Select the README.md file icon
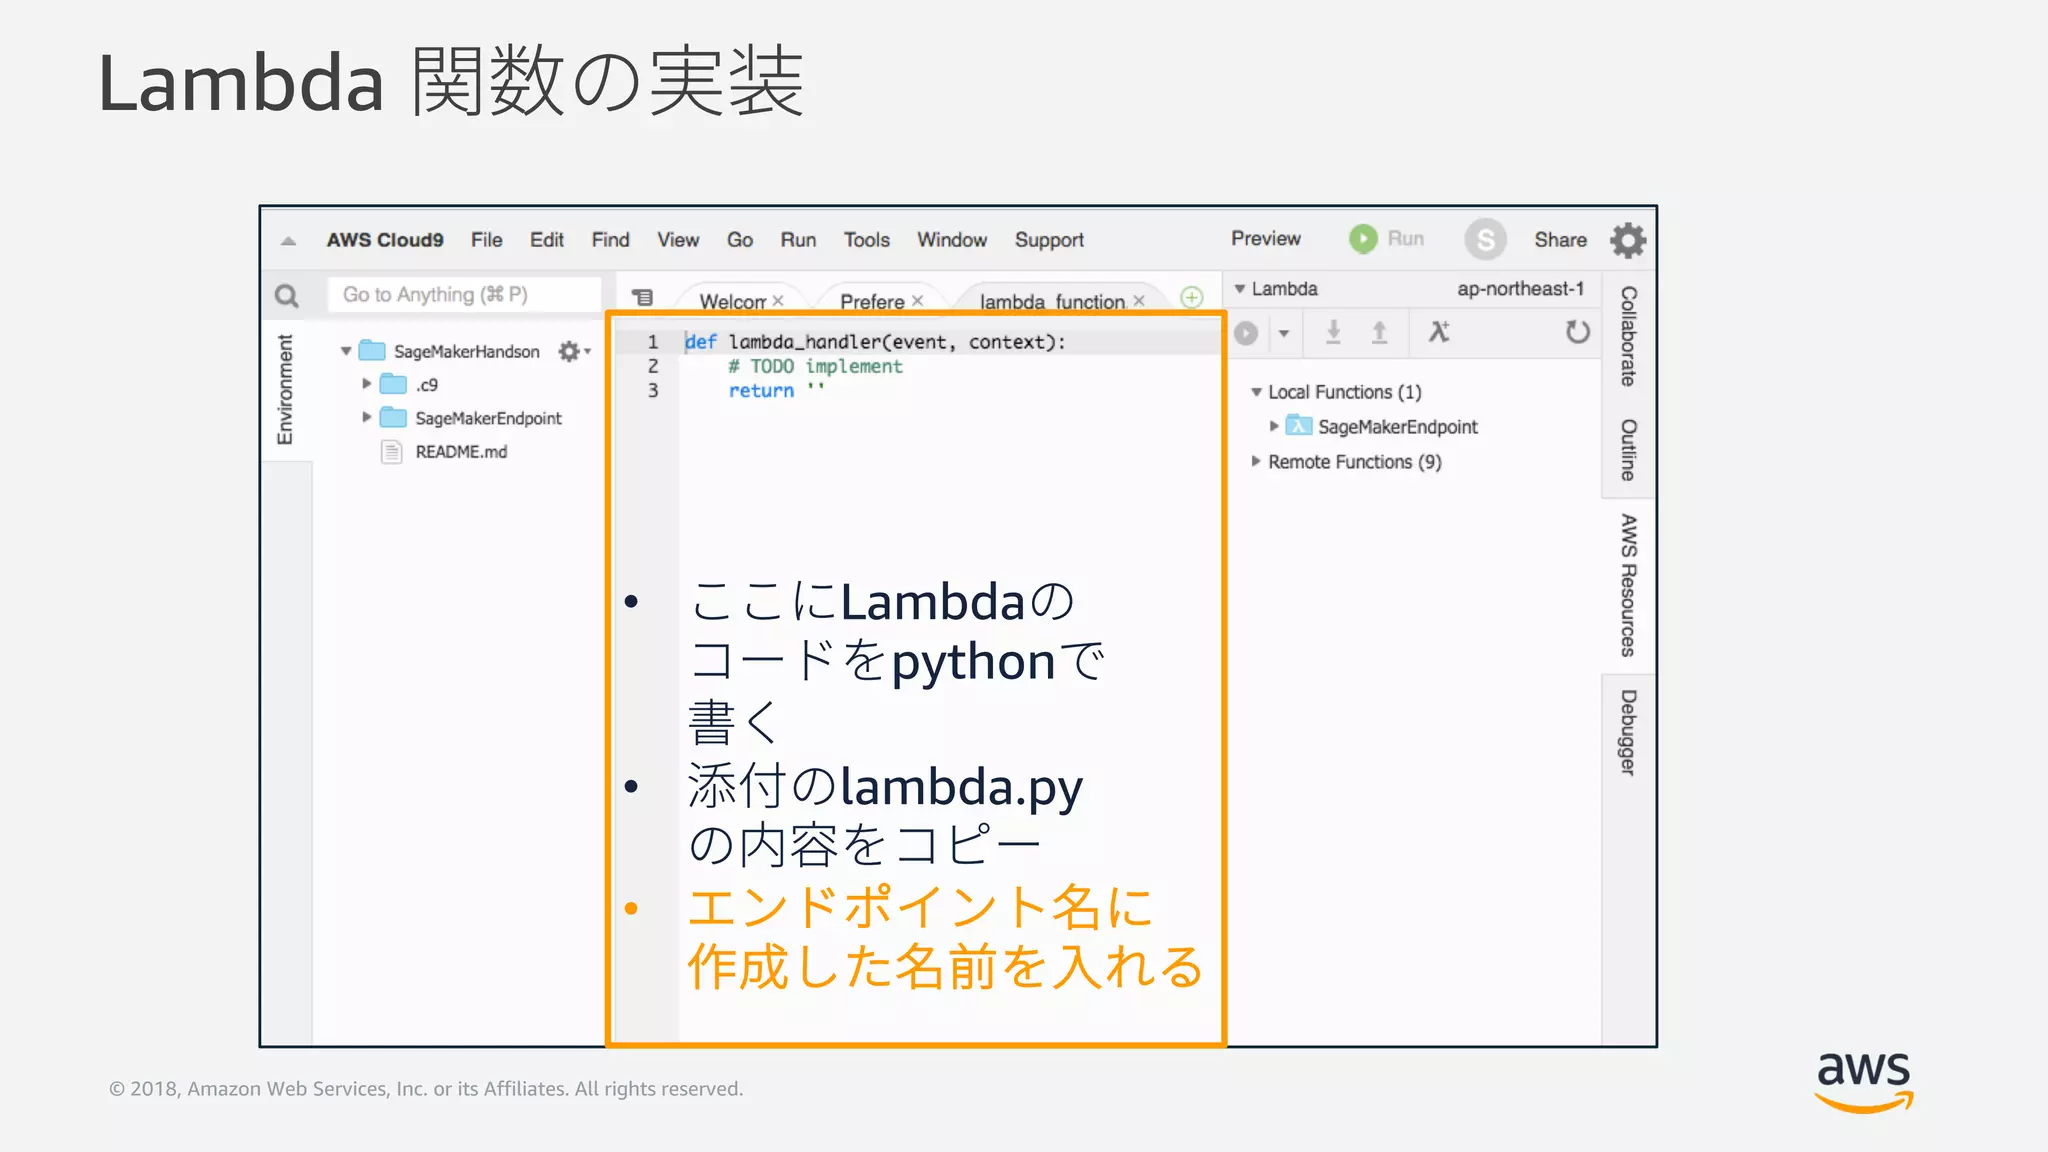 pos(392,452)
